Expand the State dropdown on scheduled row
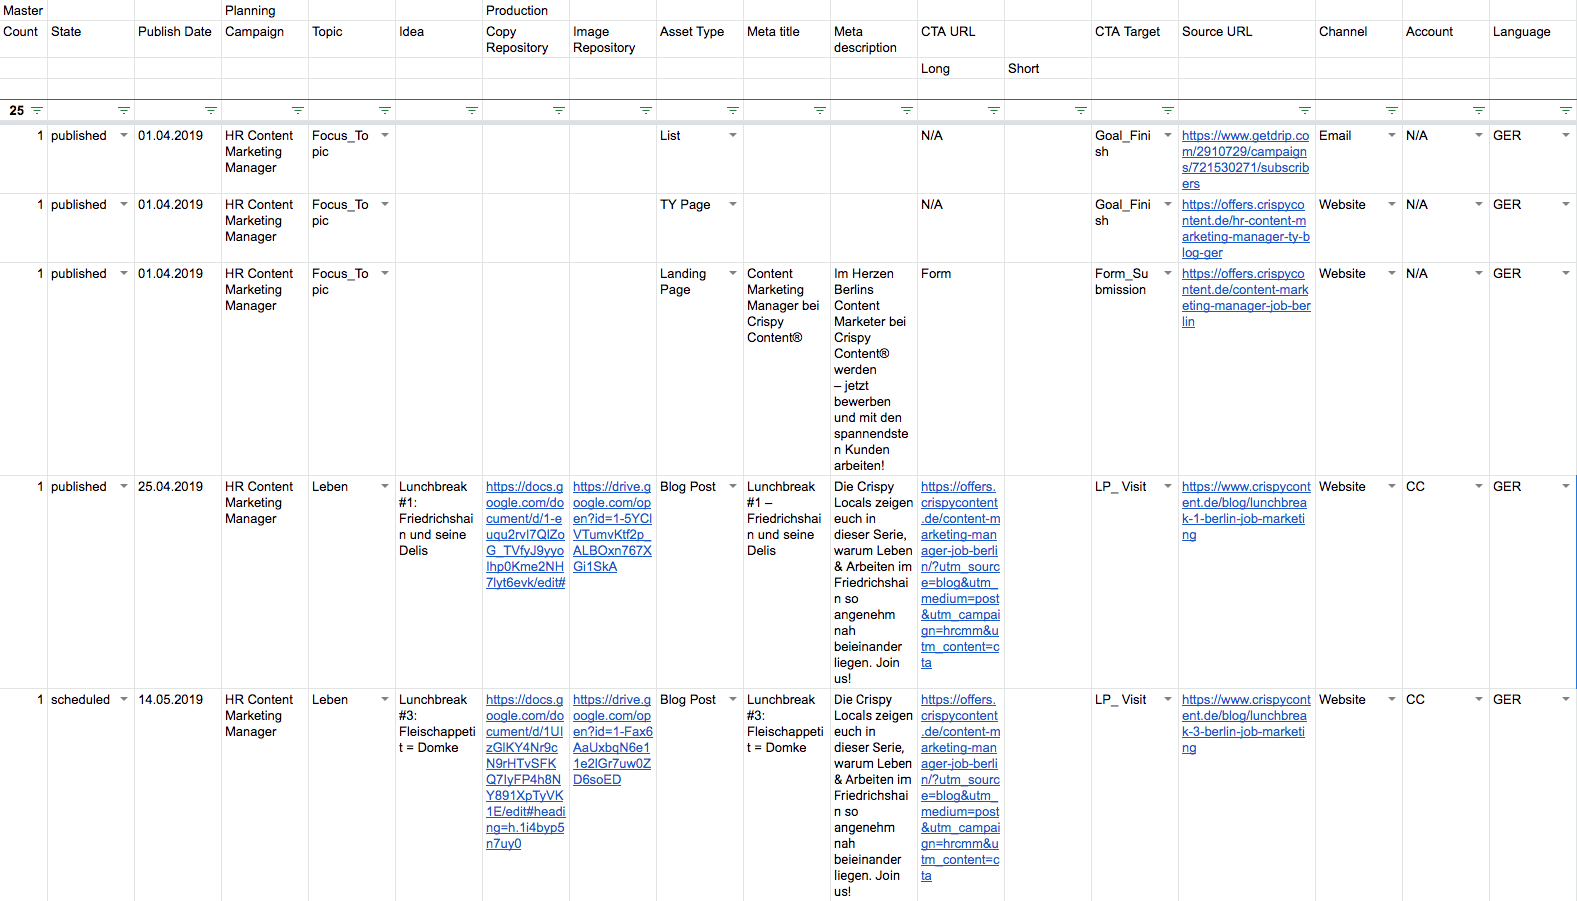 coord(124,699)
